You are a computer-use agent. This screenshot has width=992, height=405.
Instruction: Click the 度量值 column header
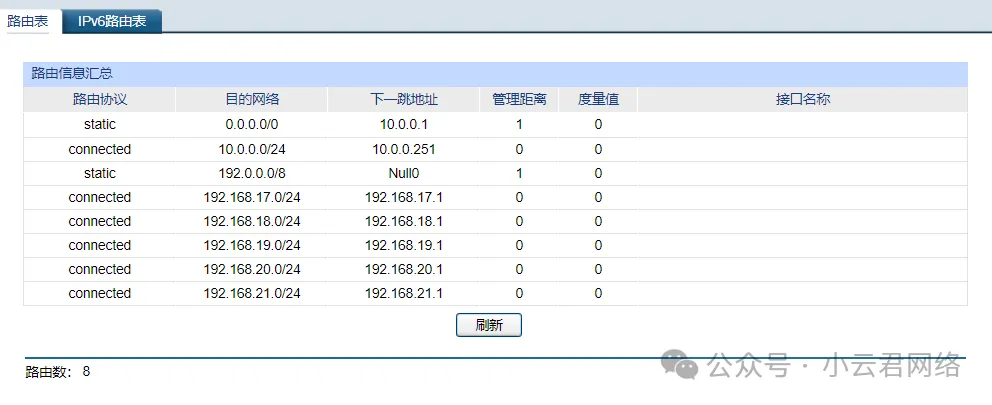[598, 100]
